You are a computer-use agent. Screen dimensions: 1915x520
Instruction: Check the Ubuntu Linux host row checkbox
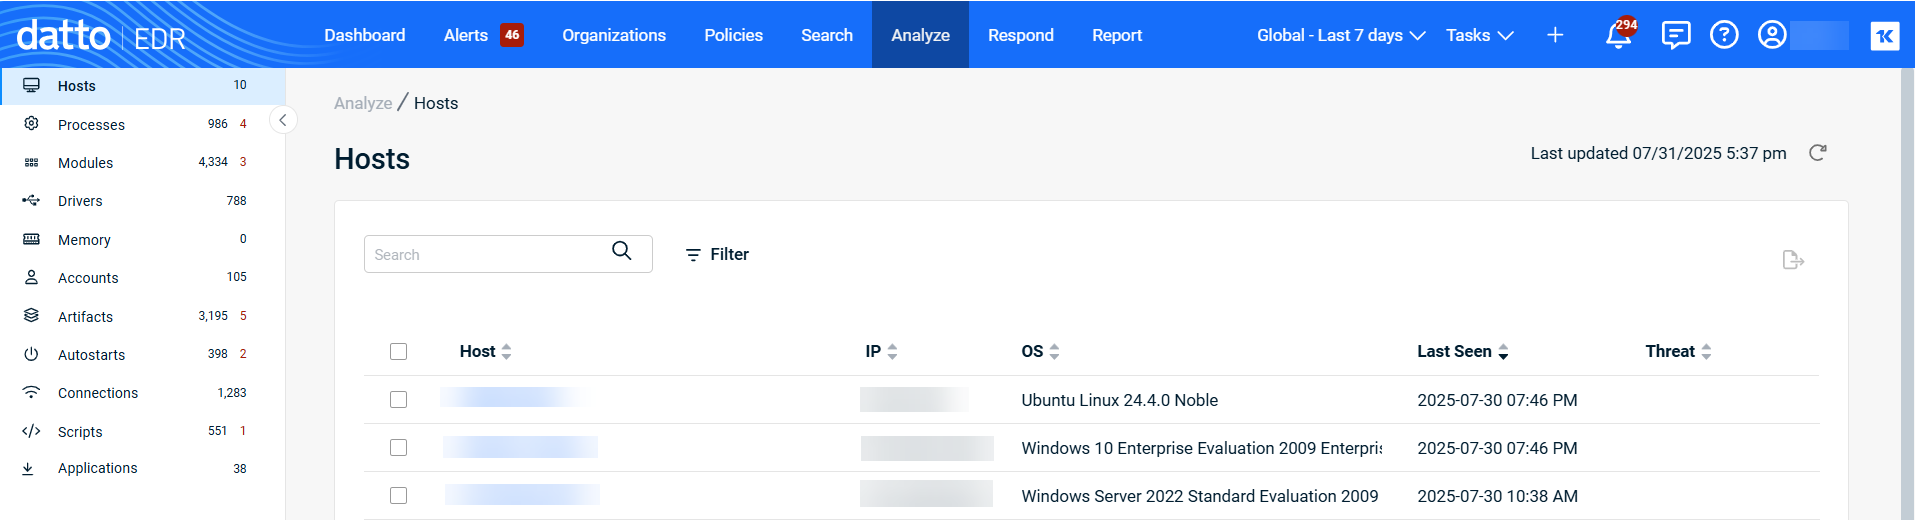pos(399,400)
